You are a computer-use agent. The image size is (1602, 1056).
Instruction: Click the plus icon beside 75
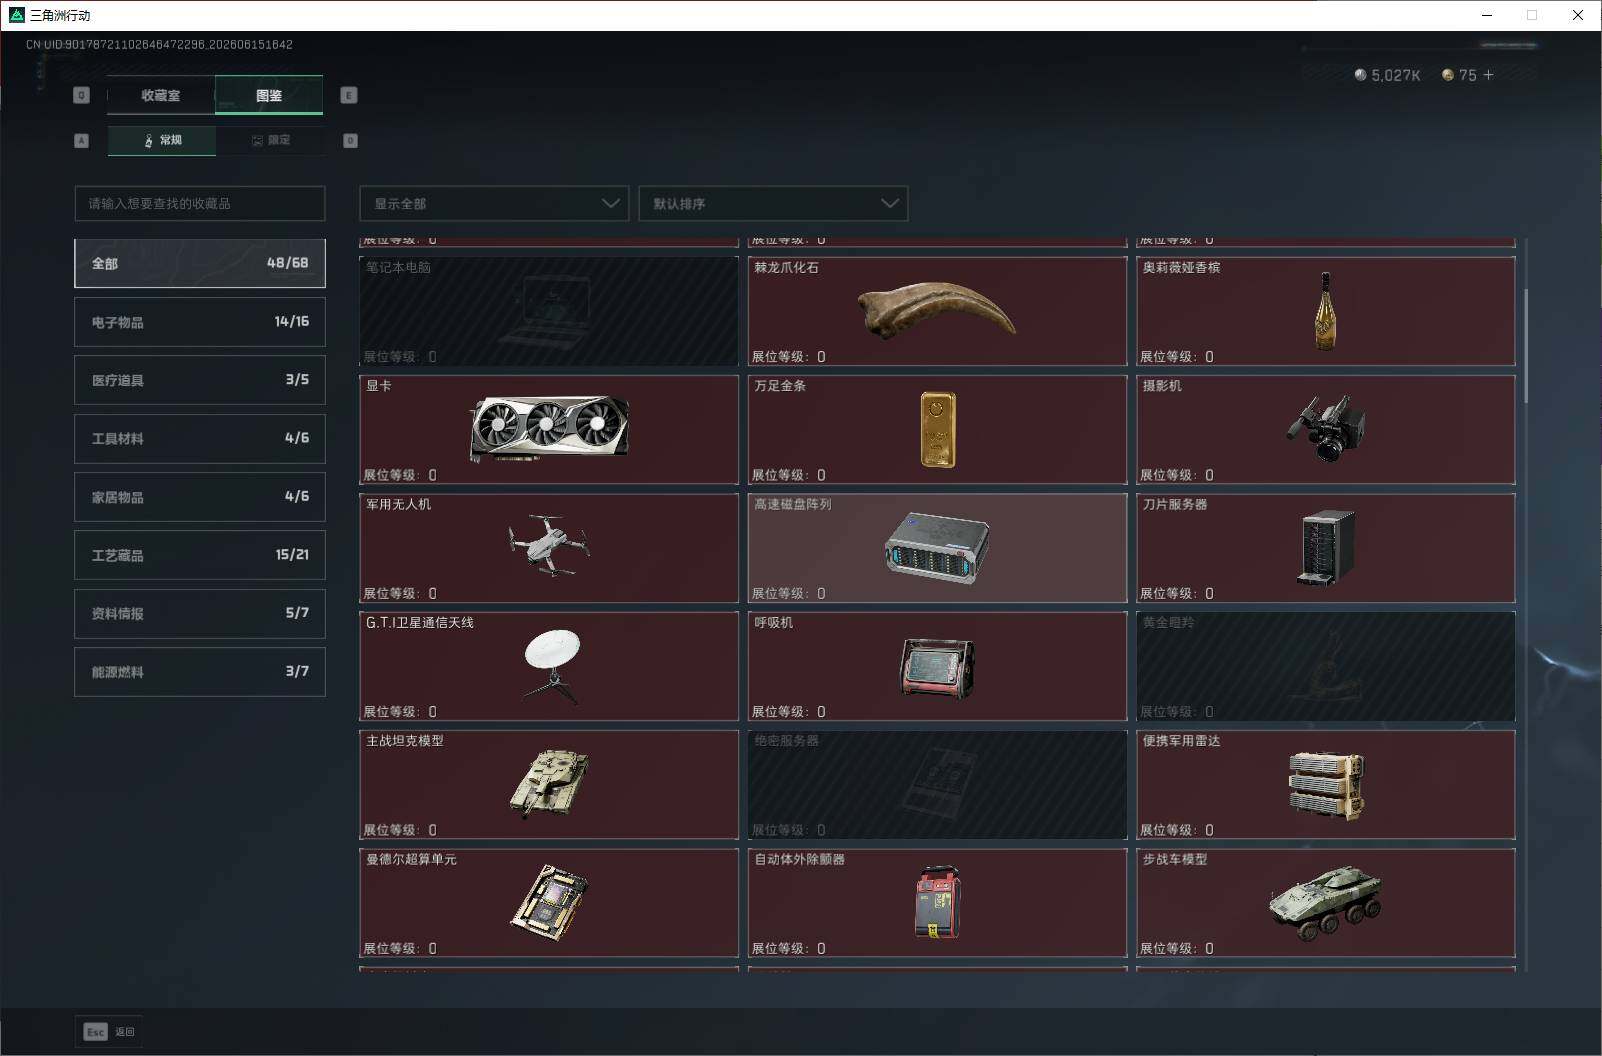click(x=1488, y=75)
